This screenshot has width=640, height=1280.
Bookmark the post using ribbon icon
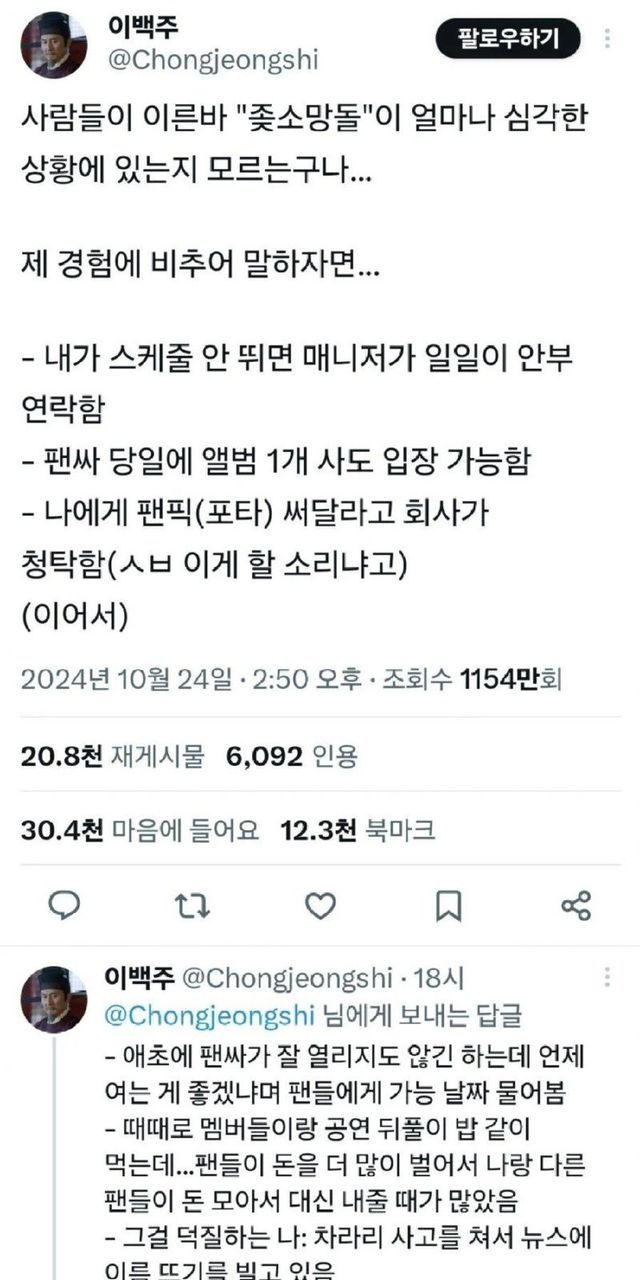coord(449,906)
